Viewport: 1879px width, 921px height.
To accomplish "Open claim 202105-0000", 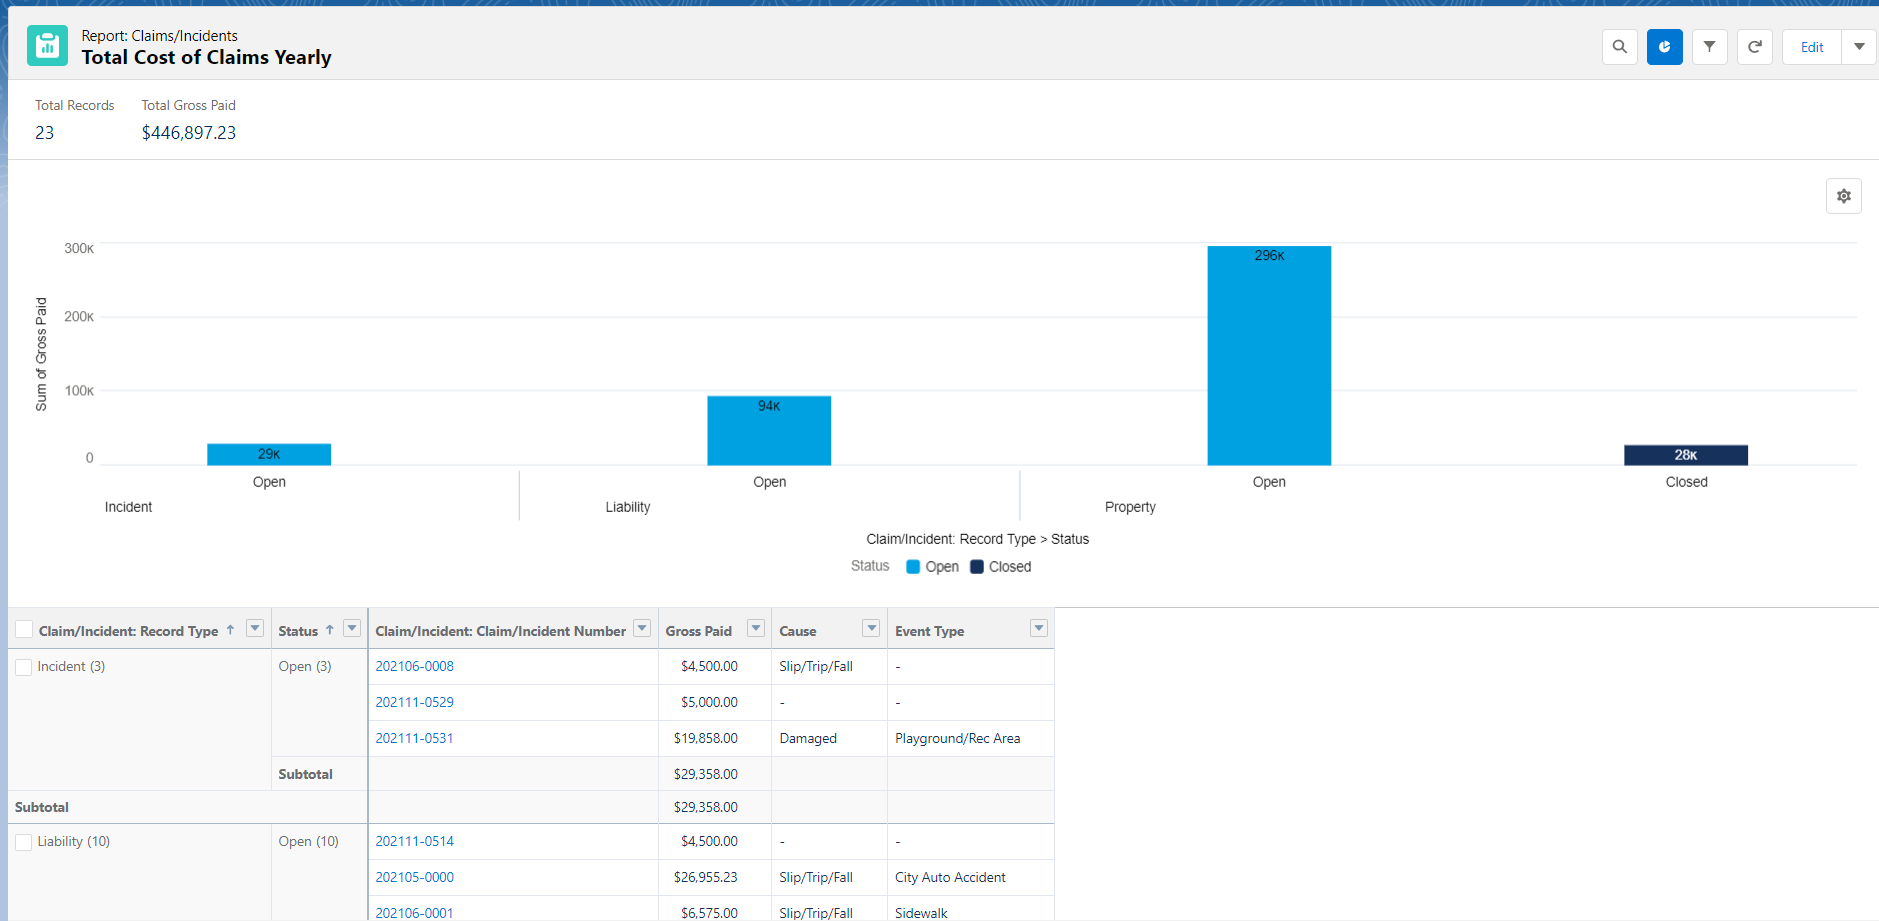I will pyautogui.click(x=414, y=877).
